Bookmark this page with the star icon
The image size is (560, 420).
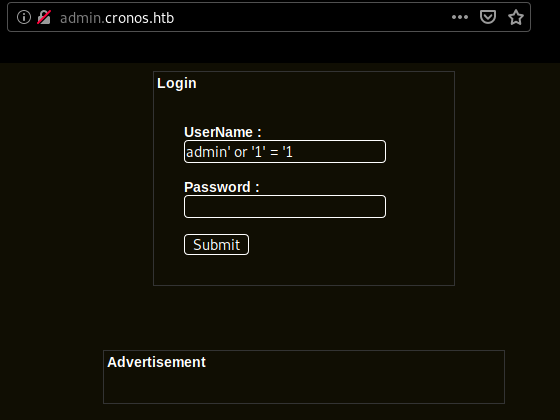pyautogui.click(x=516, y=17)
